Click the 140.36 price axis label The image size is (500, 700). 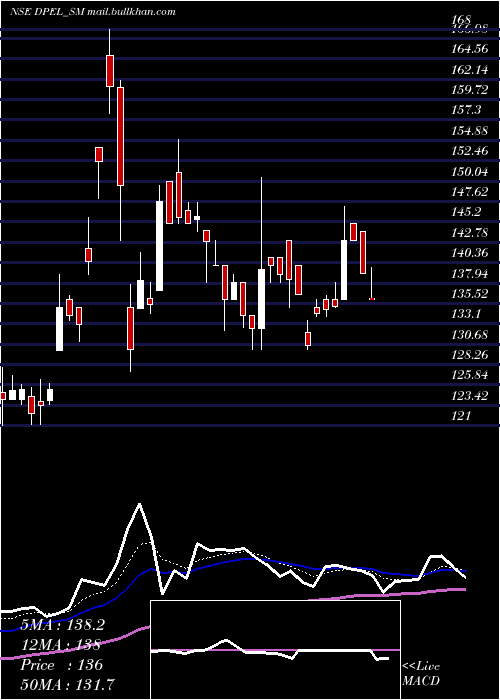click(x=470, y=253)
